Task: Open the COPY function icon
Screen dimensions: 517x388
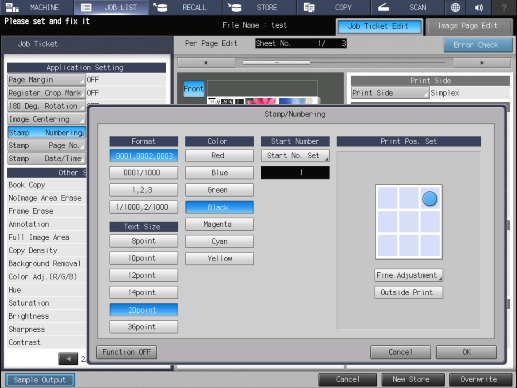Action: click(x=309, y=7)
